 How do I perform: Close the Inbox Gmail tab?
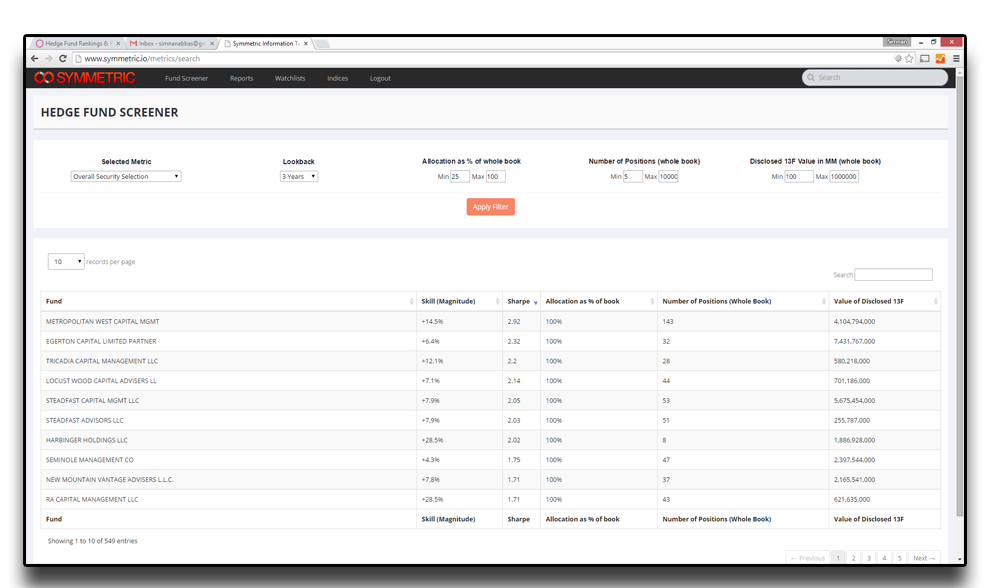pos(212,43)
